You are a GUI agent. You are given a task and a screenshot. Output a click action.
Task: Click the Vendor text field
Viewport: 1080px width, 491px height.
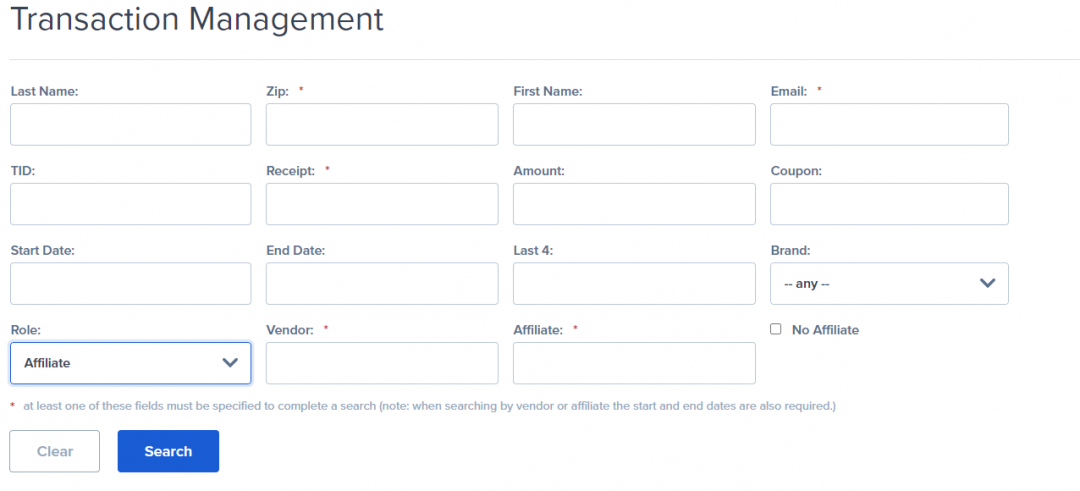[x=382, y=363]
